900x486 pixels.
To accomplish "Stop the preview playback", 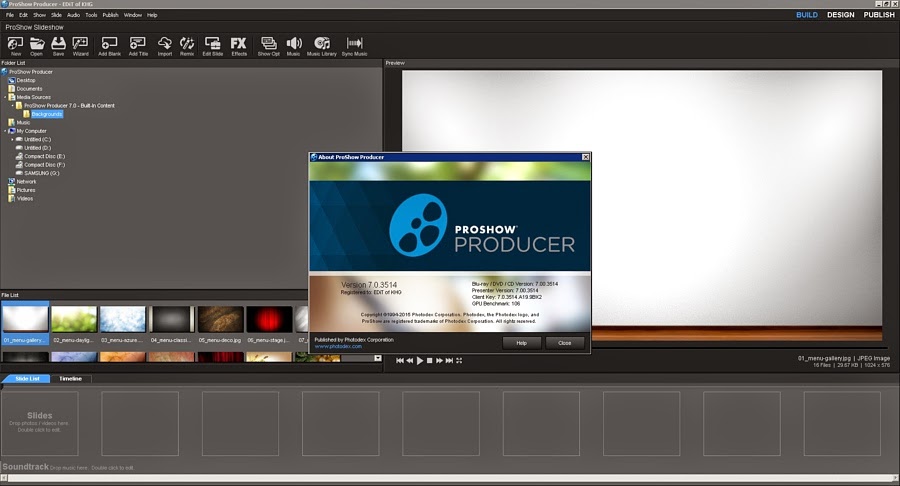I will pyautogui.click(x=429, y=360).
